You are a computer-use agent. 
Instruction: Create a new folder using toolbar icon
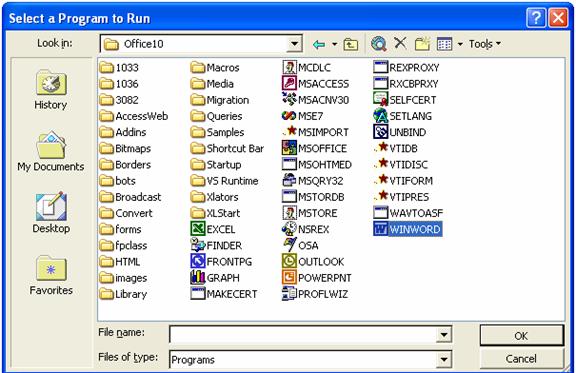pos(422,44)
